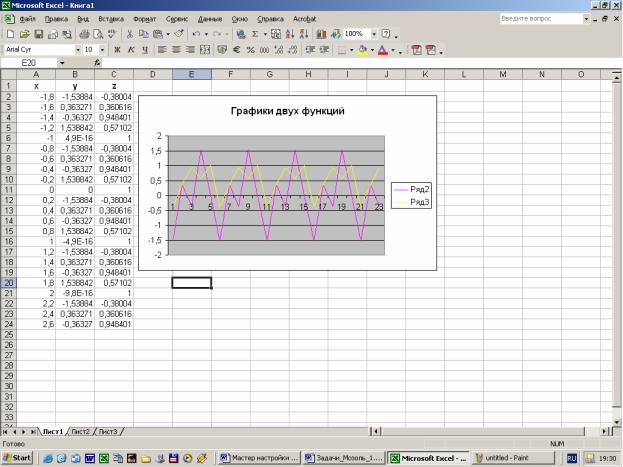Expand the font size dropdown
Image resolution: width=623 pixels, height=467 pixels.
102,49
